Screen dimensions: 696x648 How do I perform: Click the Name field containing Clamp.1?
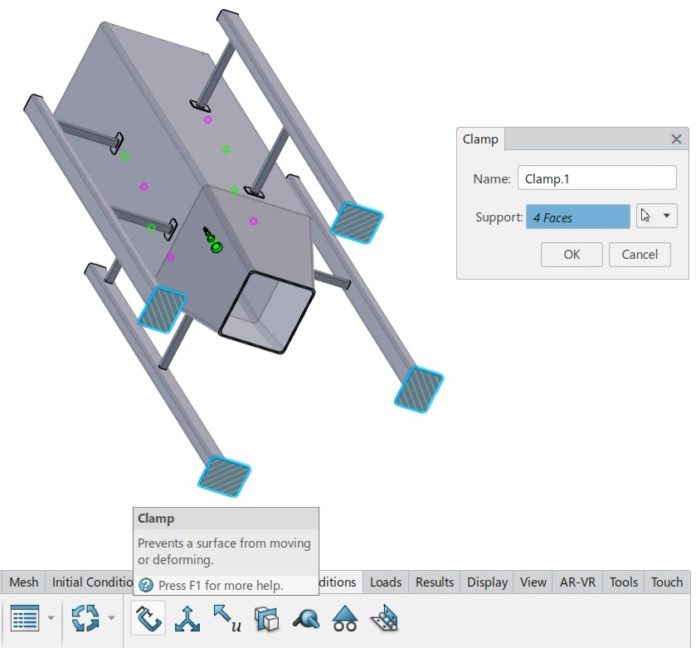[597, 179]
